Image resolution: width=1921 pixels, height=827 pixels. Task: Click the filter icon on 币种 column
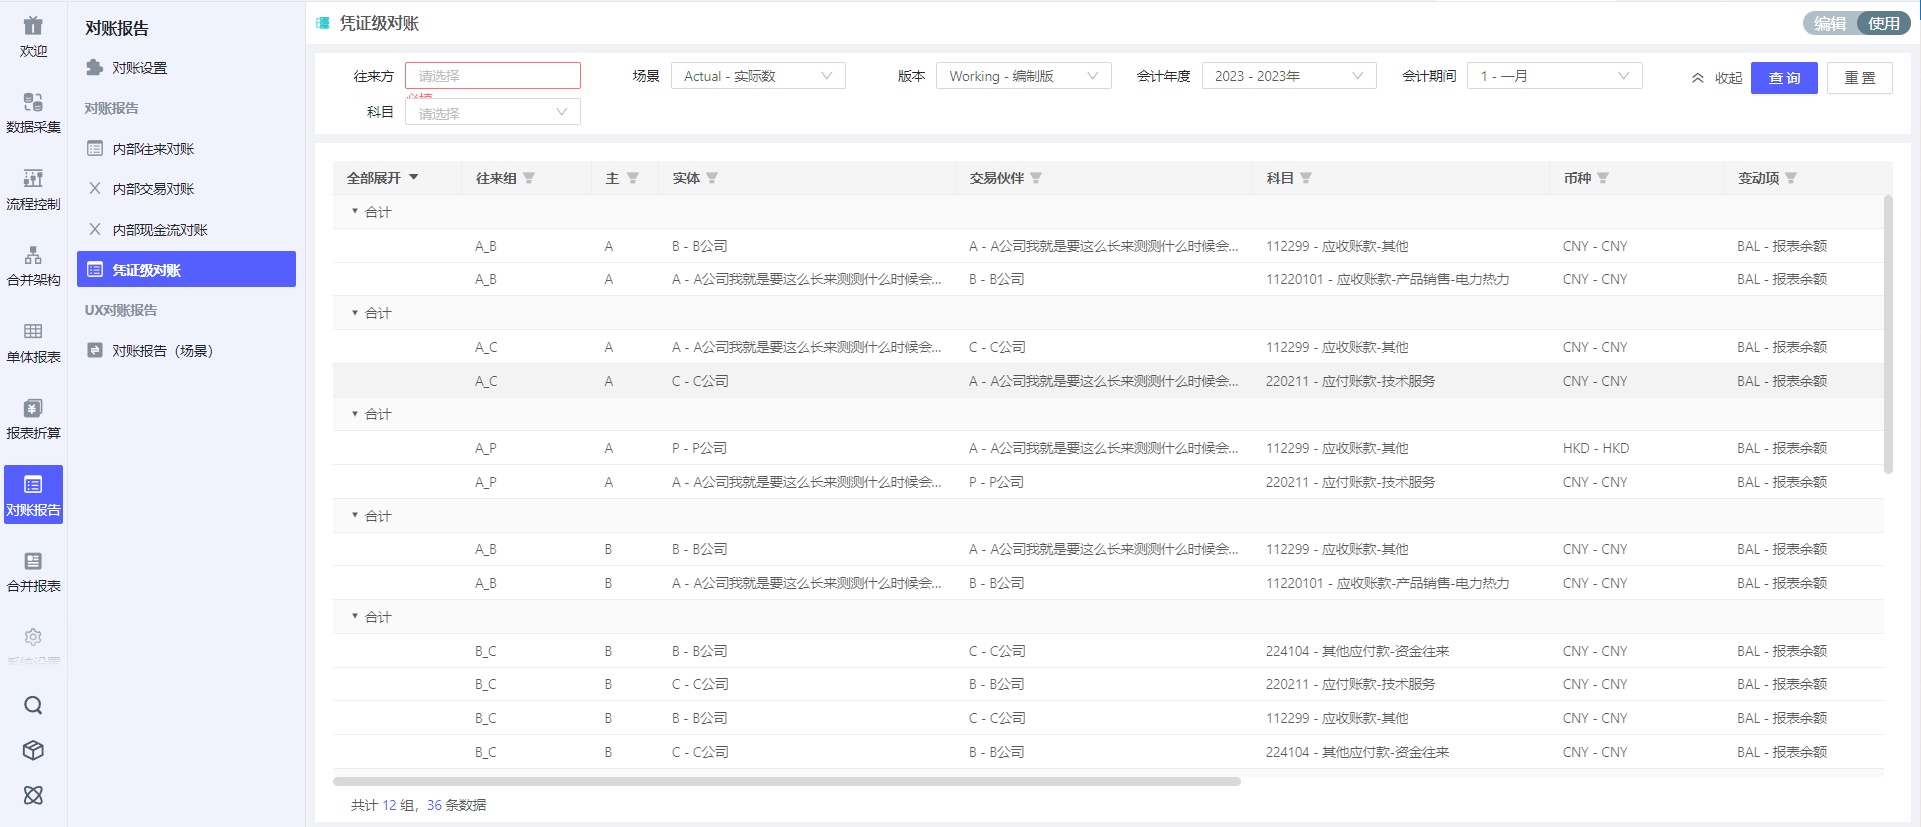(x=1603, y=178)
